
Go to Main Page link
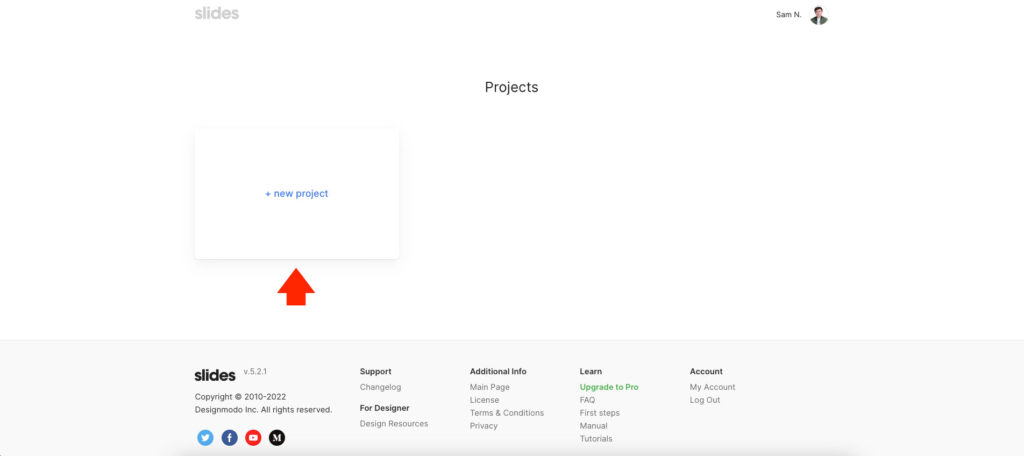490,387
